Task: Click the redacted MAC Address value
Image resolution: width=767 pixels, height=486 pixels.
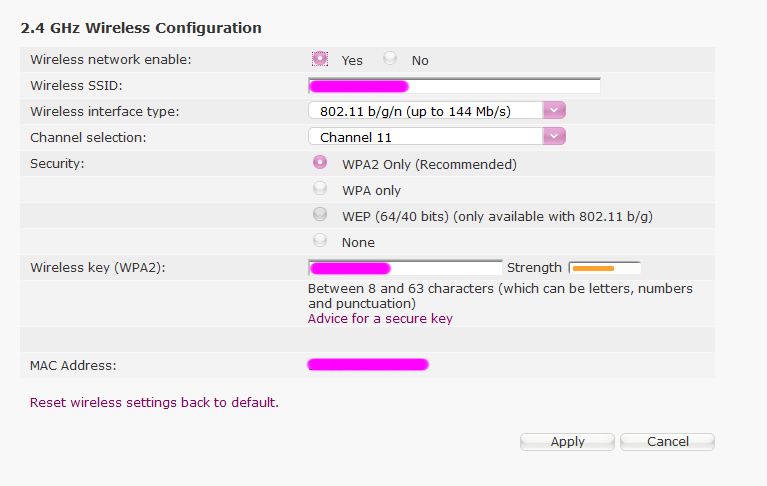Action: (x=368, y=365)
